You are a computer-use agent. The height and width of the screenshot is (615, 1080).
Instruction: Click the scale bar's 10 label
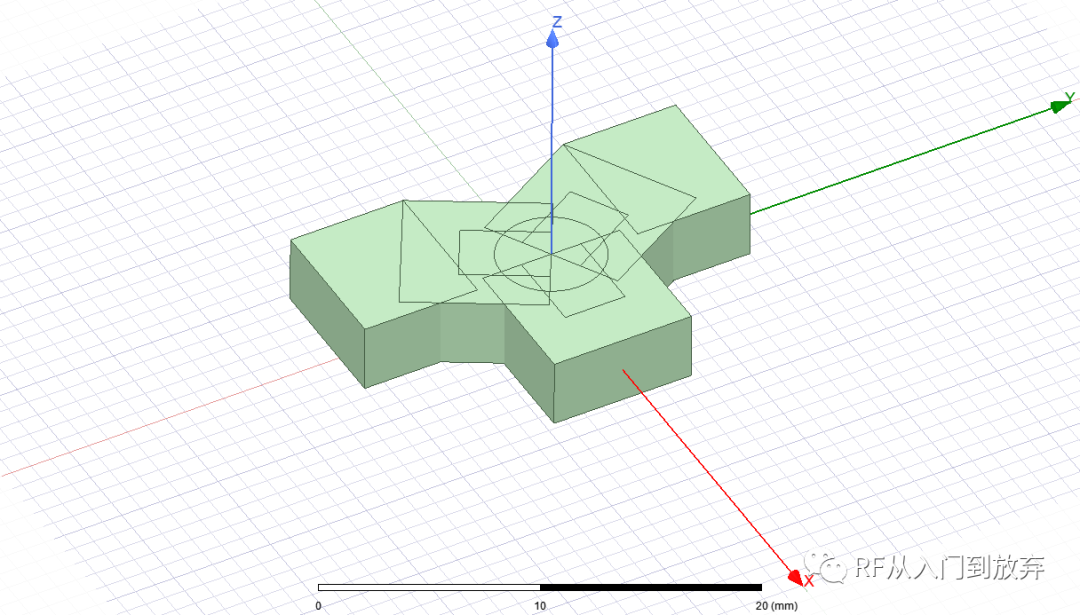[x=540, y=606]
